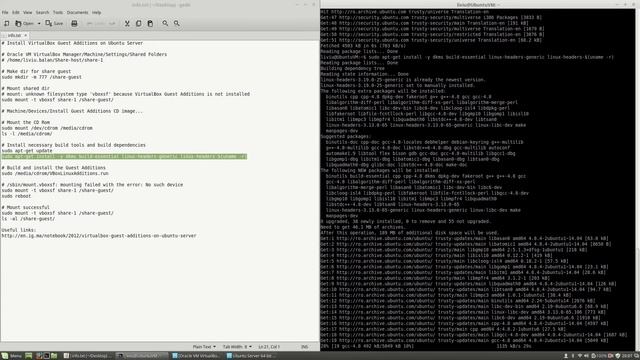Close the info.txt tab

pyautogui.click(x=25, y=36)
